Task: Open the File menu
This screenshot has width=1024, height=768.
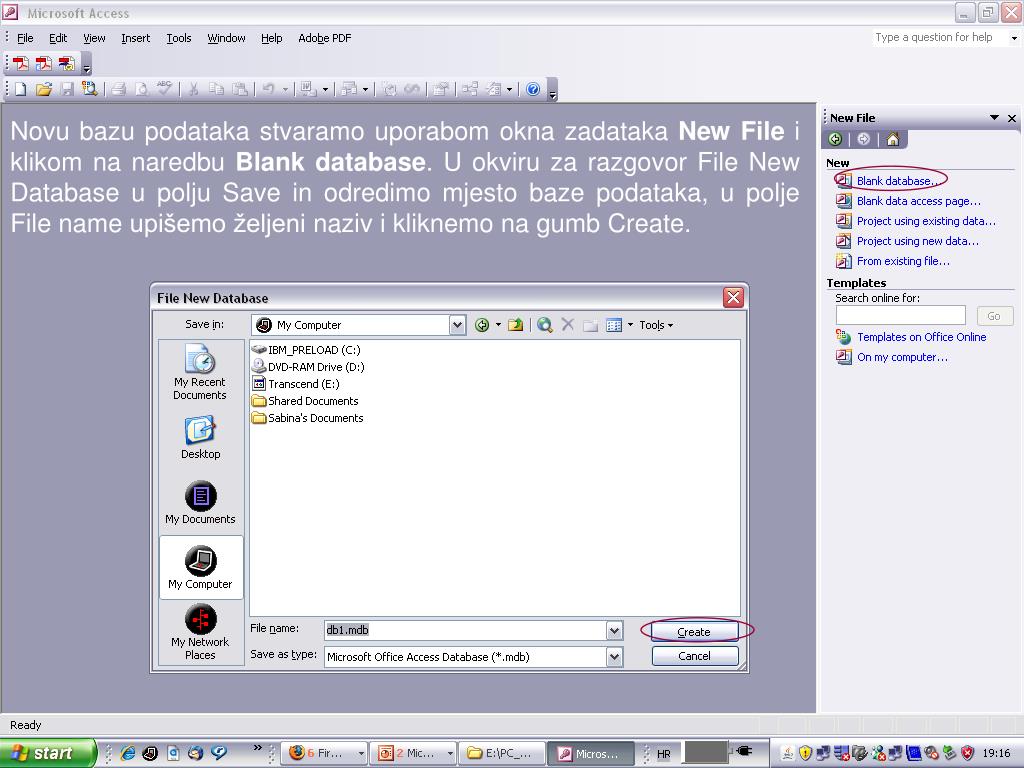Action: coord(25,38)
